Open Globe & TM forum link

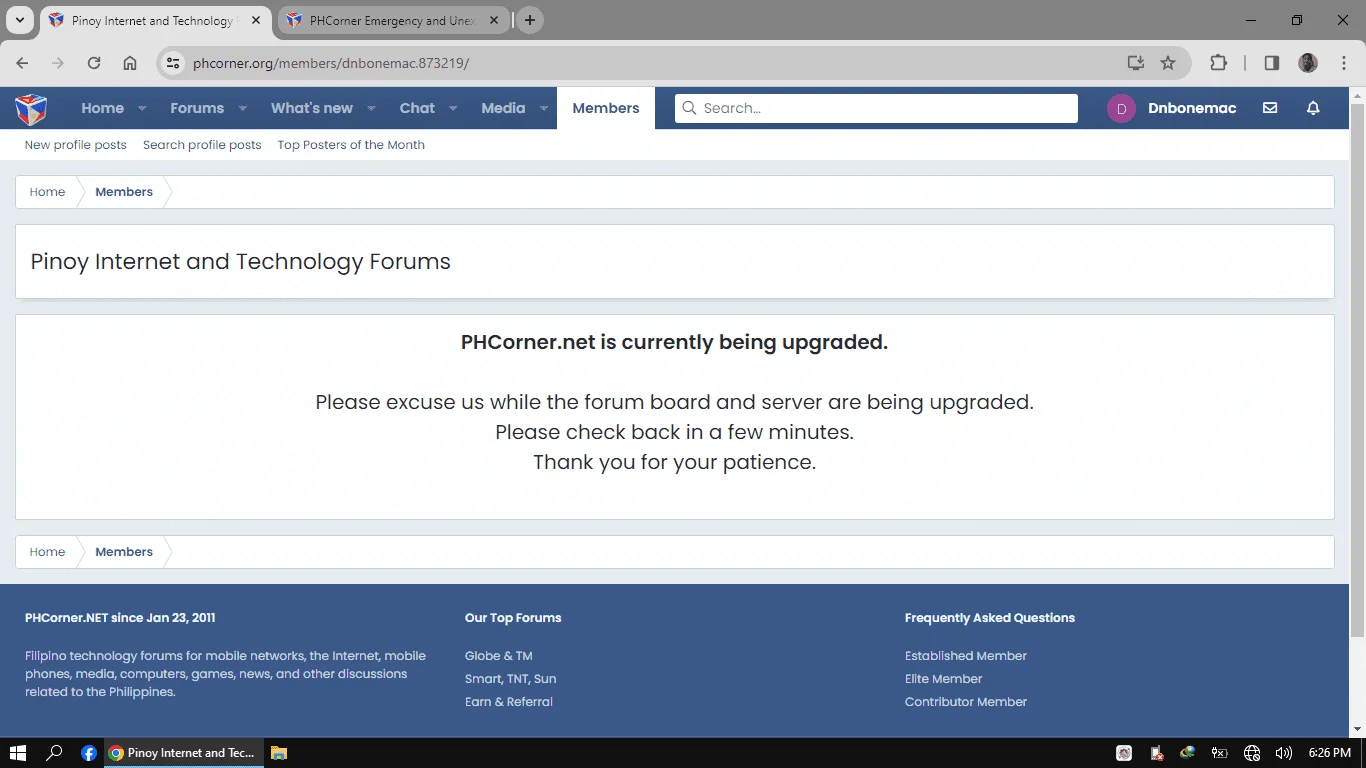(x=499, y=656)
